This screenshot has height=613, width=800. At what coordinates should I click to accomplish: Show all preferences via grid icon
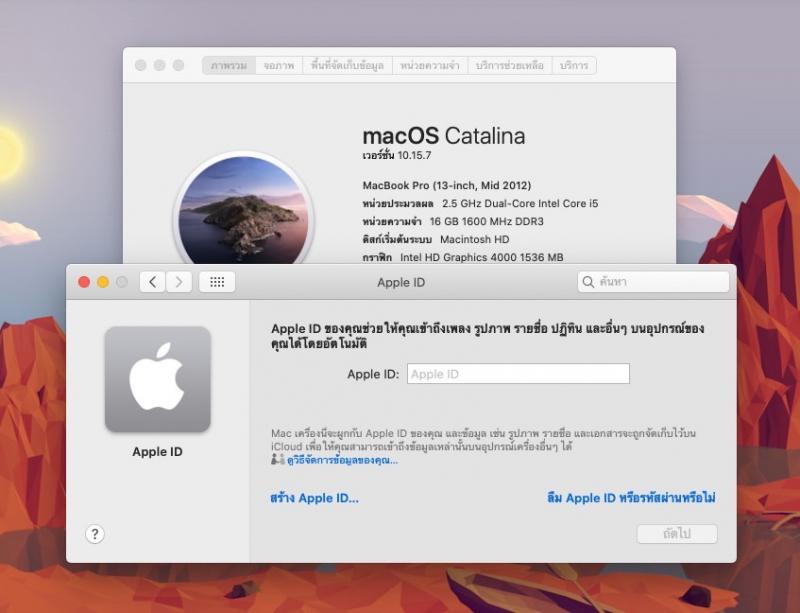click(x=217, y=282)
